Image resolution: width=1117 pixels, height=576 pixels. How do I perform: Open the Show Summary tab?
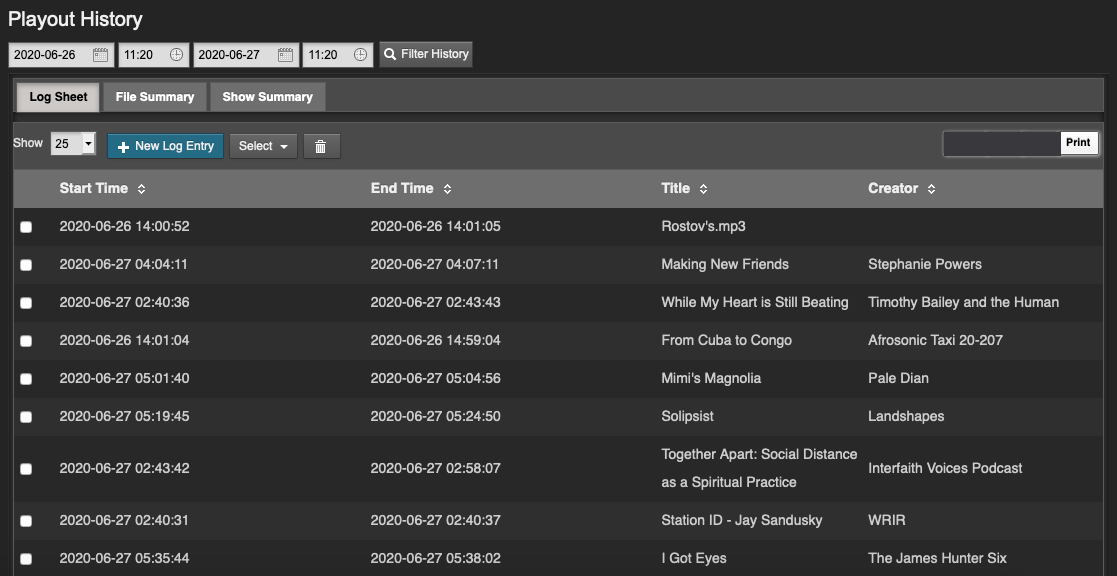(267, 97)
